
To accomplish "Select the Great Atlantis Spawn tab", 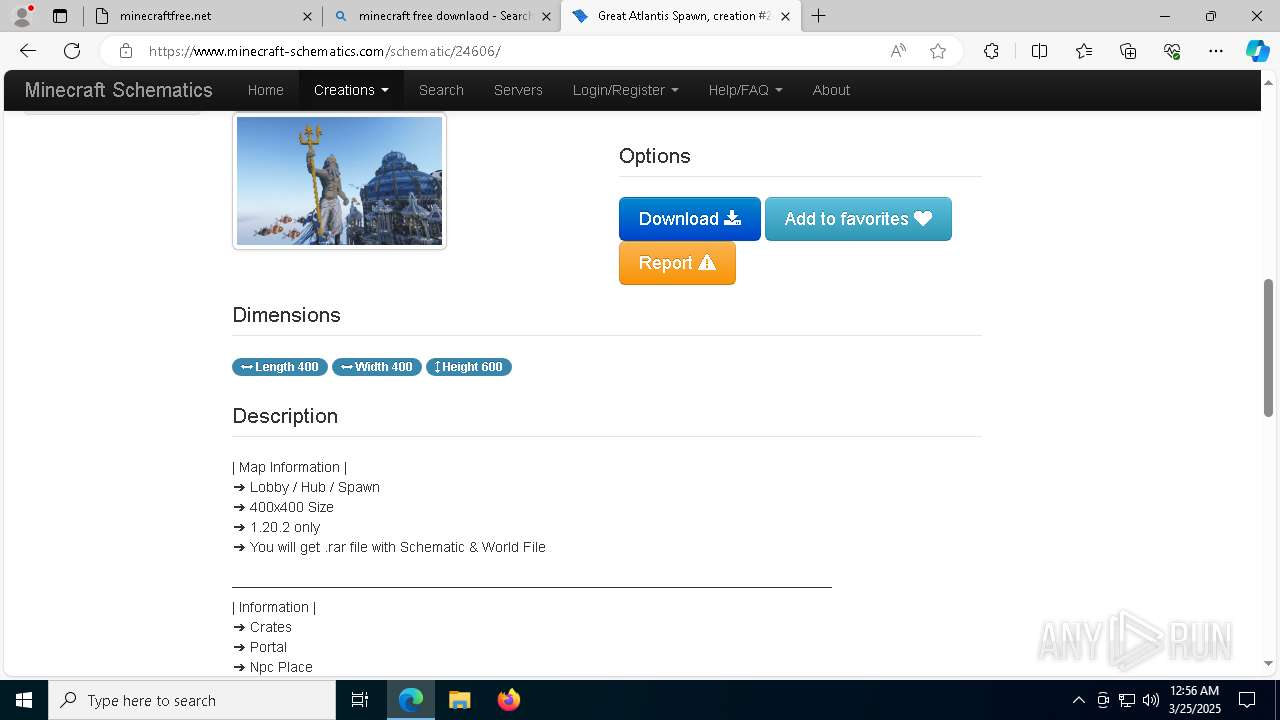I will (x=681, y=16).
